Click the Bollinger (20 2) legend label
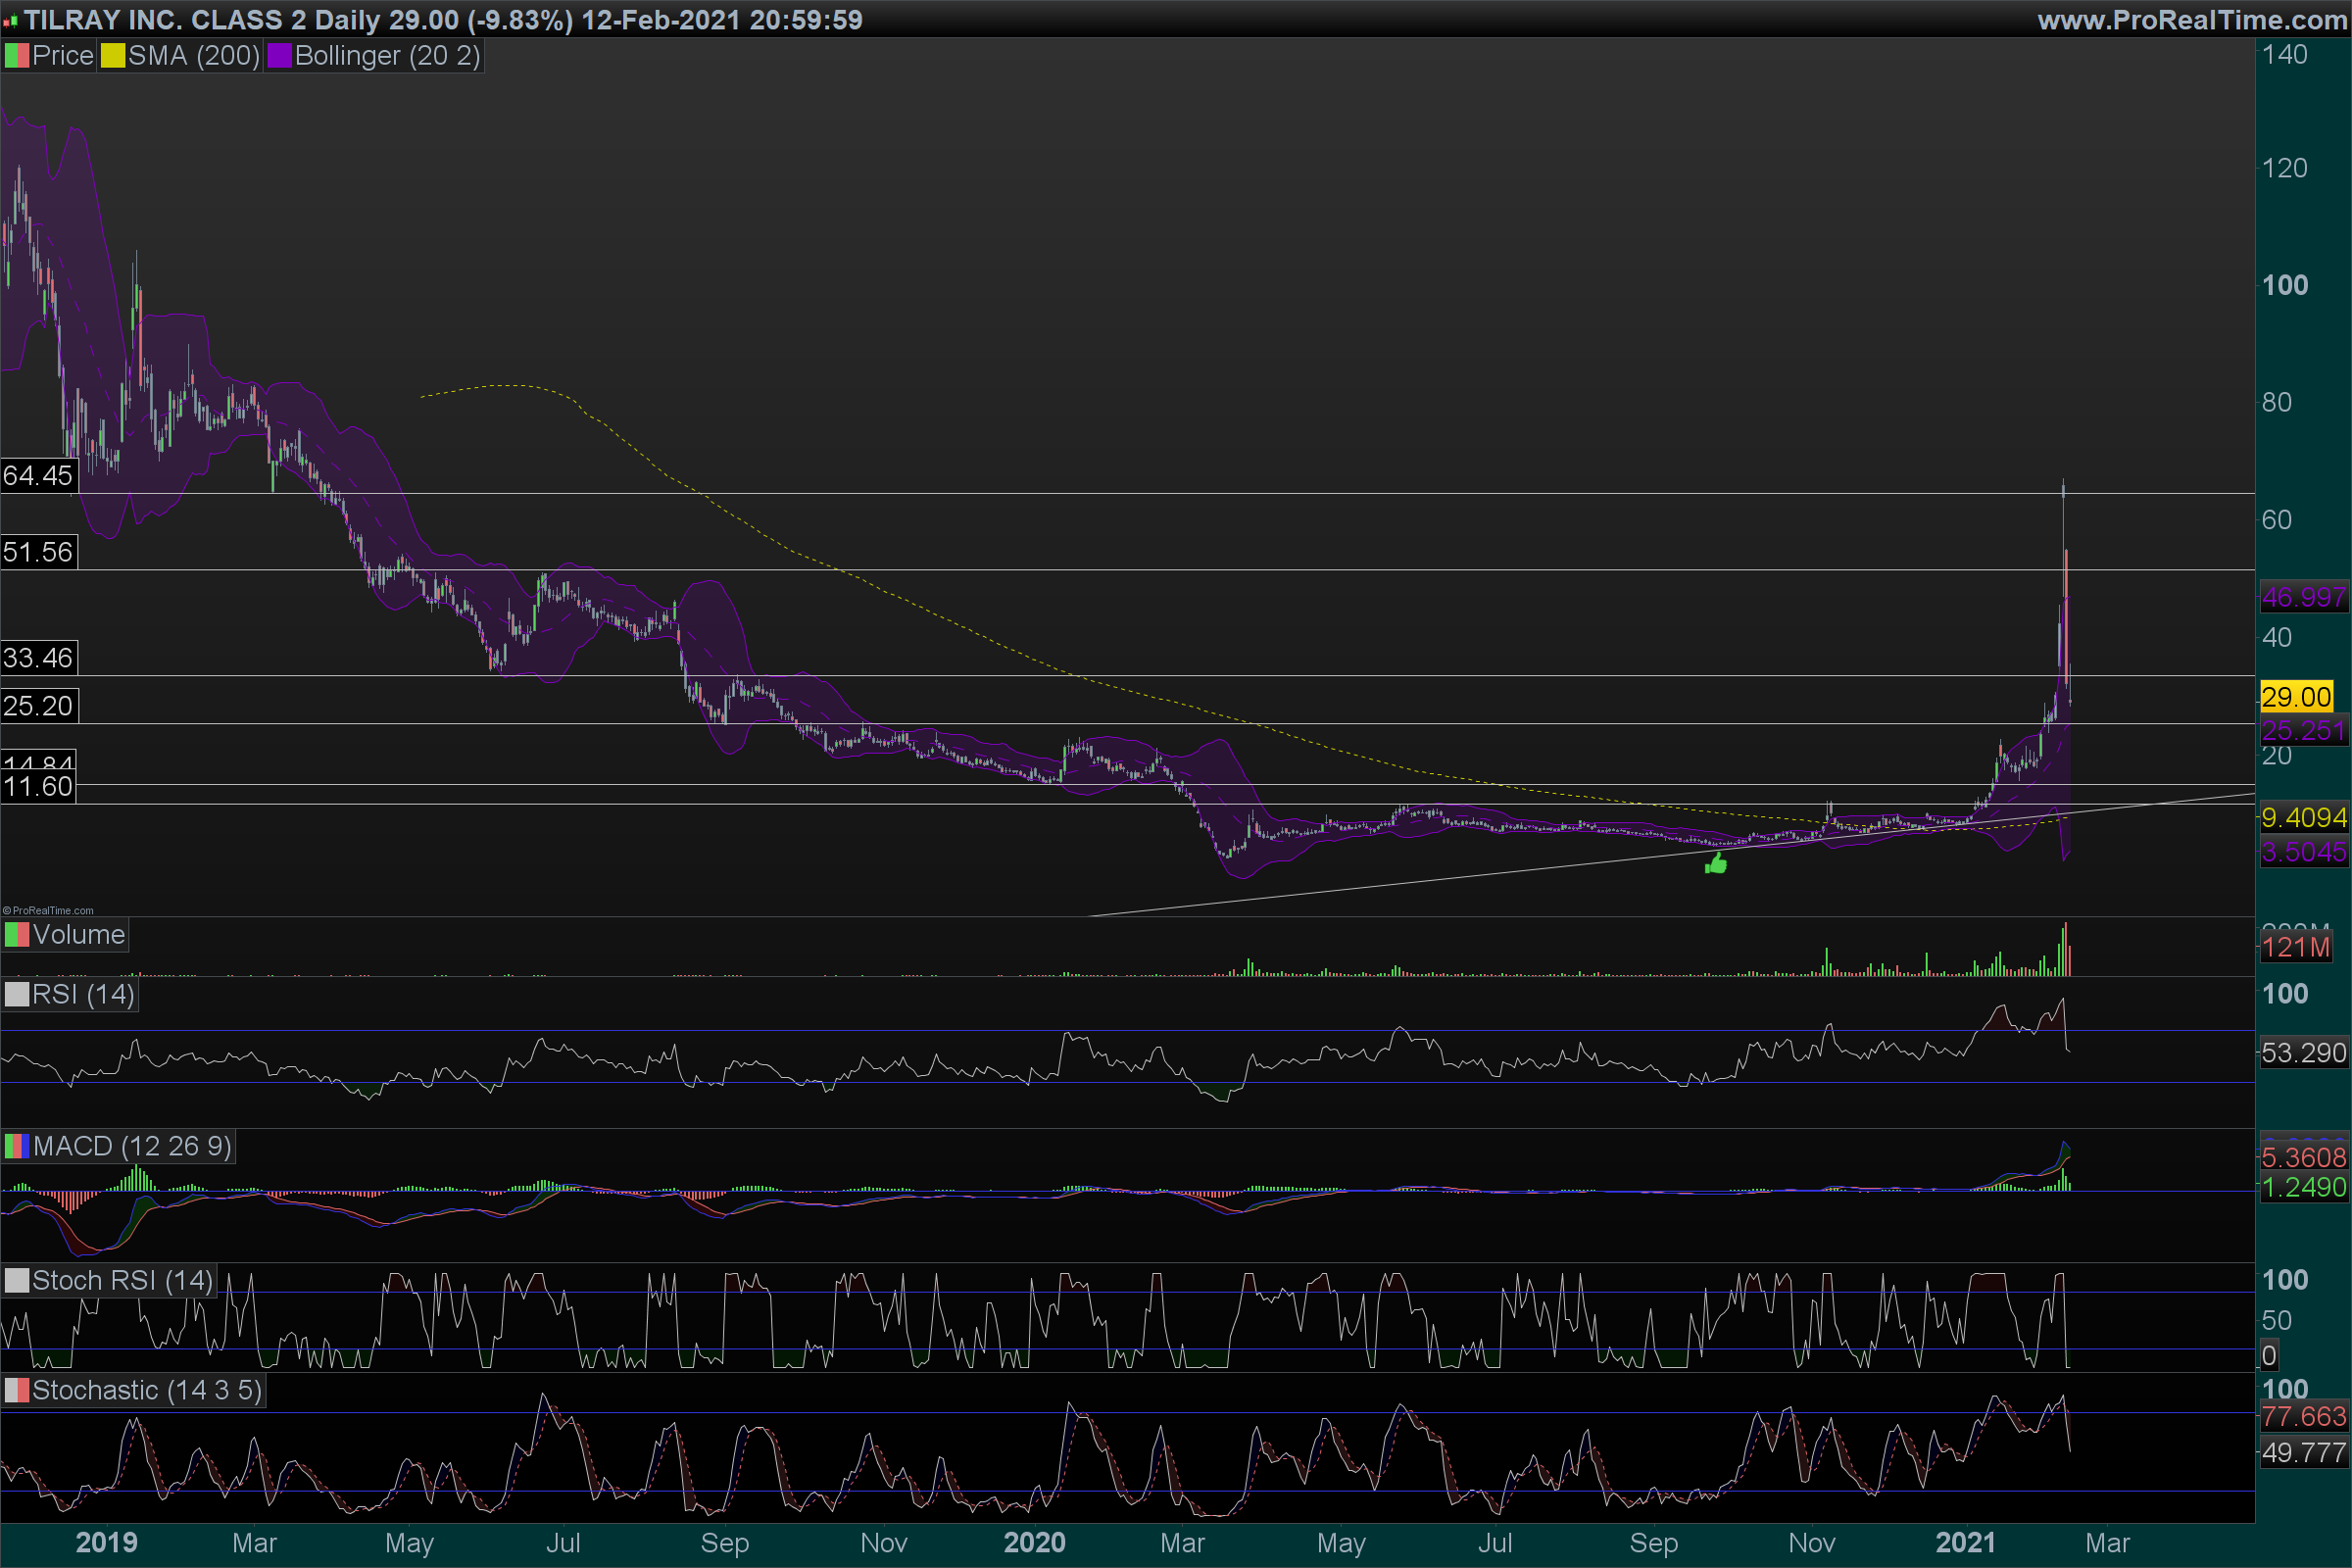This screenshot has height=1568, width=2352. (x=387, y=56)
